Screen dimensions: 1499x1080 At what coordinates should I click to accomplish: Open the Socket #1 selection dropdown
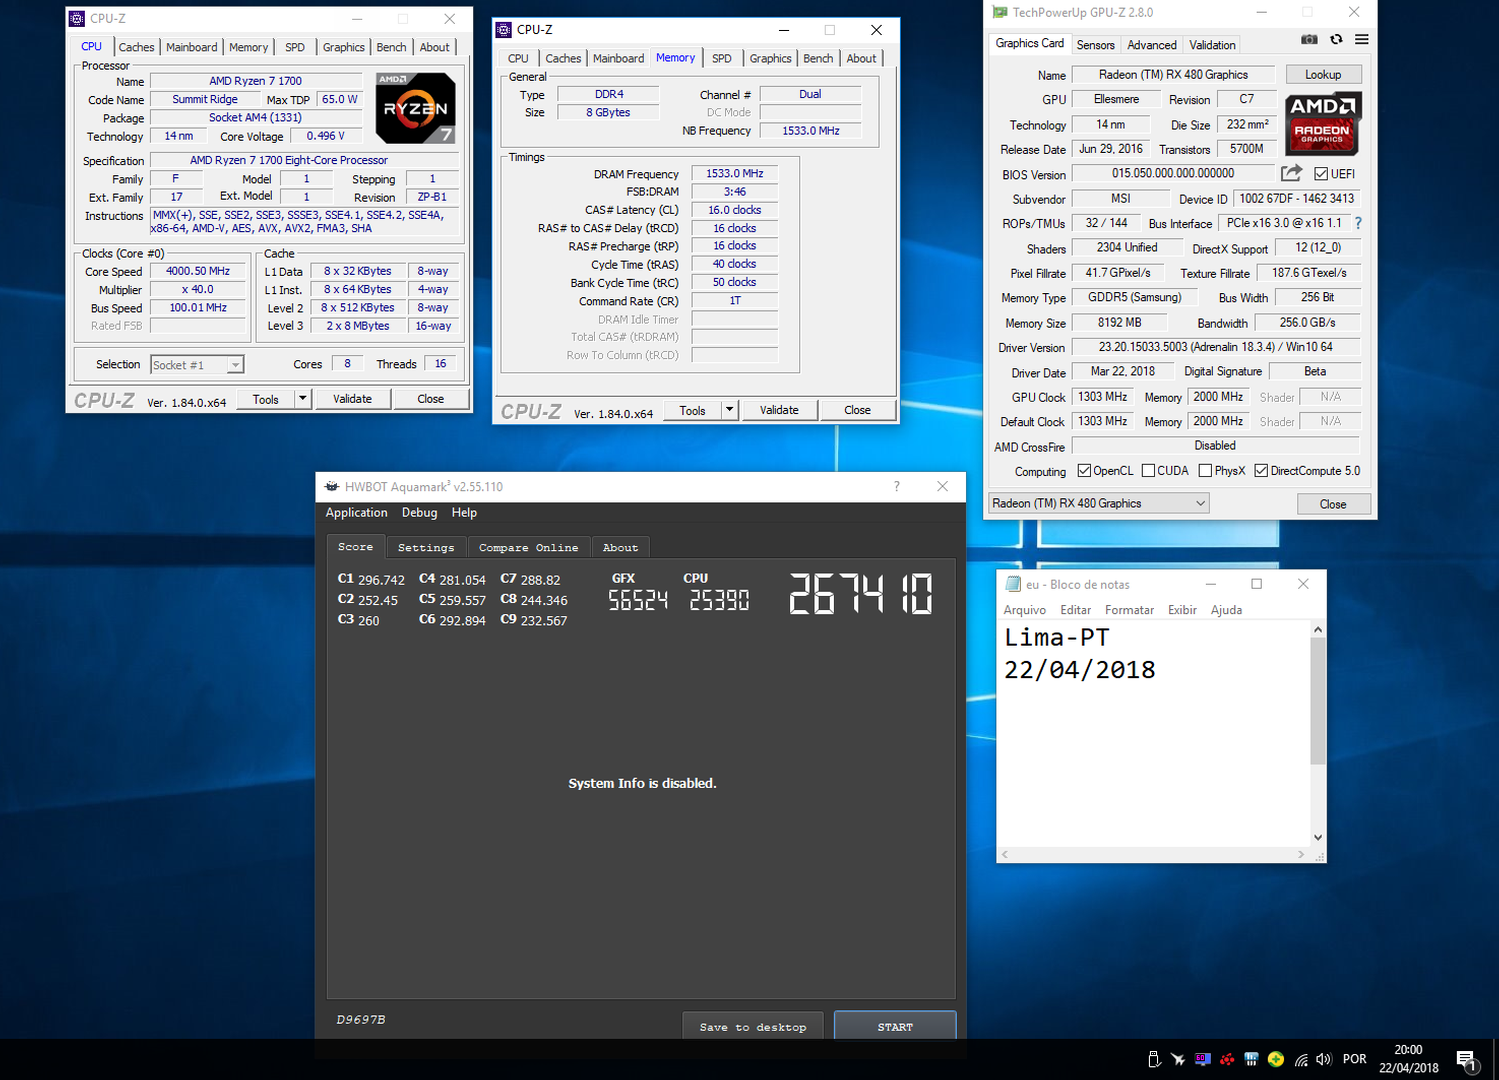[197, 365]
